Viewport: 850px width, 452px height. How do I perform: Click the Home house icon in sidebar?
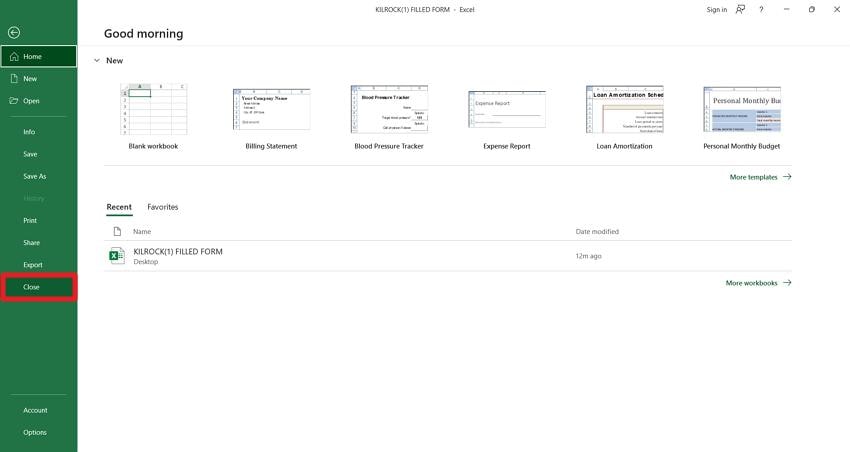pos(14,56)
